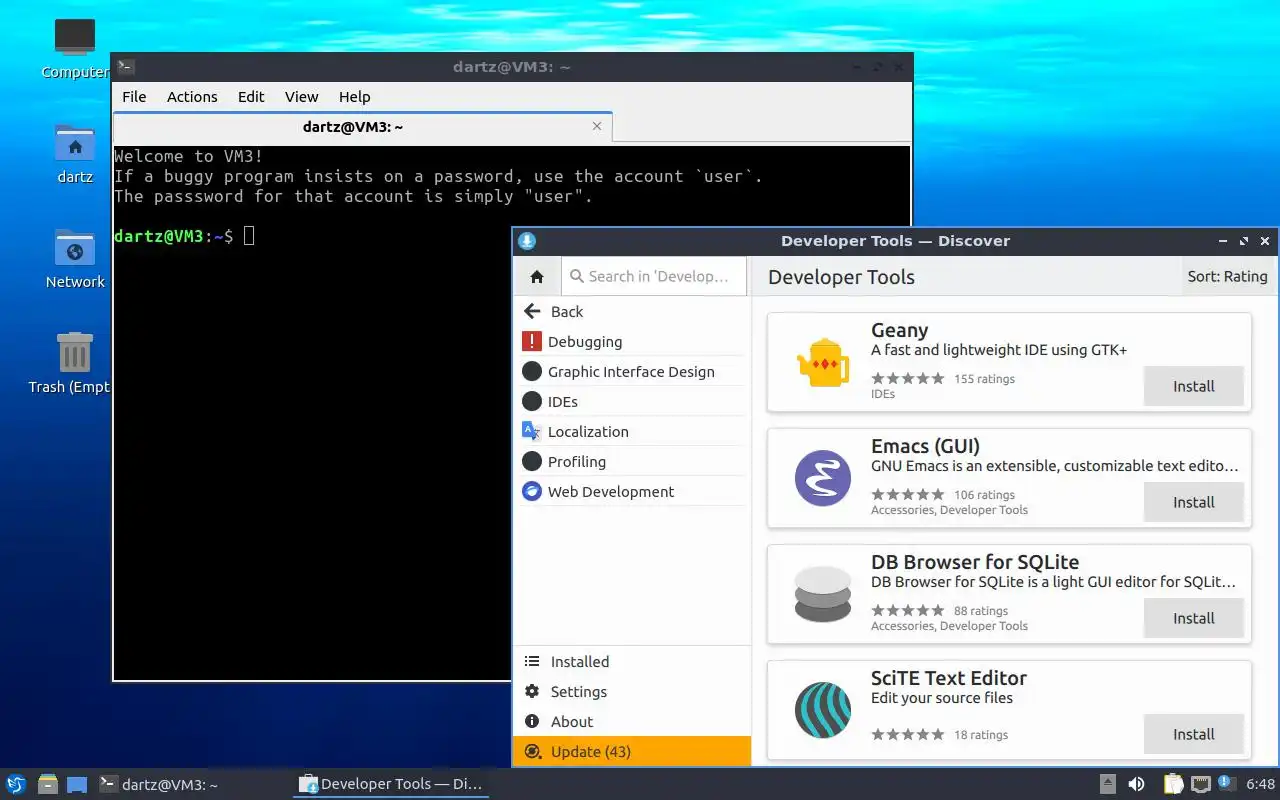Select the dartz@VM3: ~ terminal tab
1280x800 pixels.
362,127
